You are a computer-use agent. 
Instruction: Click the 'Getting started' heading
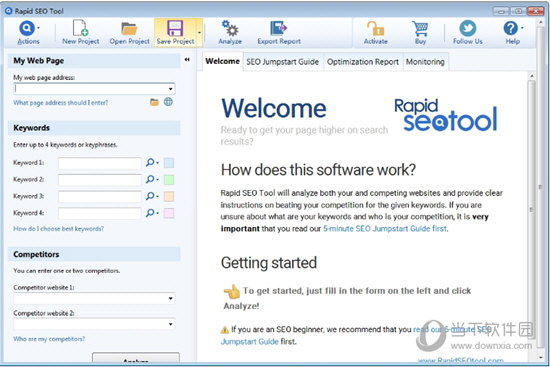coord(269,263)
